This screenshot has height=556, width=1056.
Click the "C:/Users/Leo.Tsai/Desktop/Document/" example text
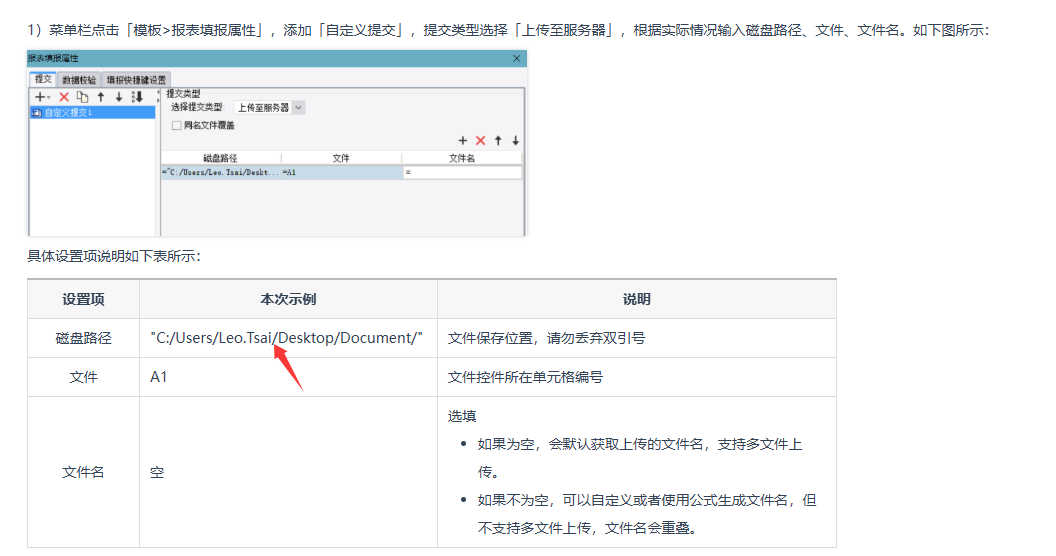click(x=287, y=338)
